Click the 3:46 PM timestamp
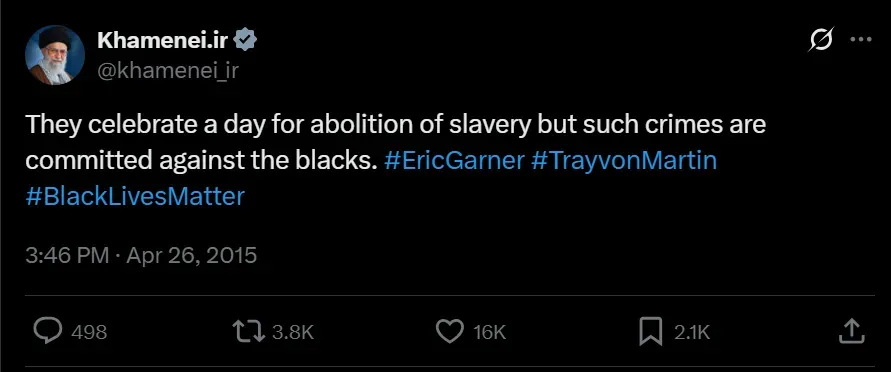 pos(67,255)
